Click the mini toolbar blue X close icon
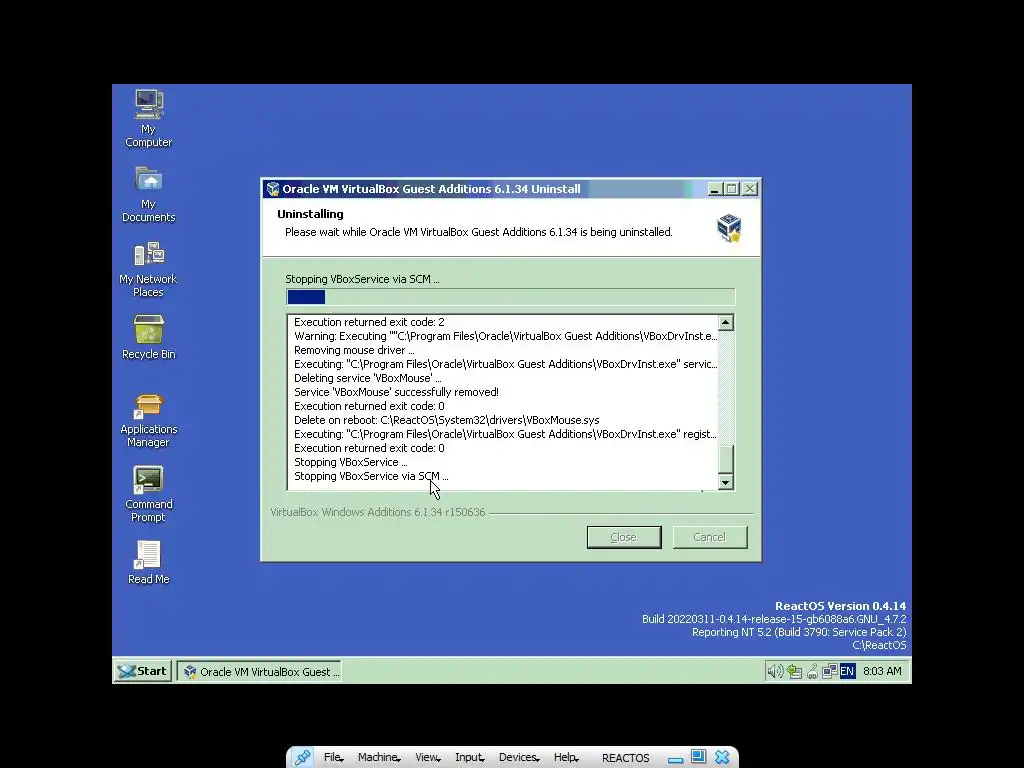 [722, 757]
